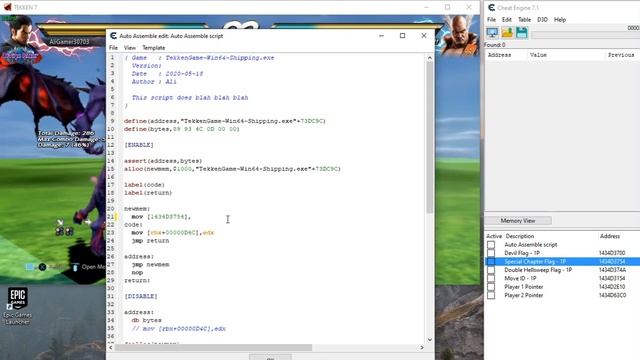Toggle Devil Flag - 1P active checkbox
Screen dimensions: 640x360
tap(491, 253)
